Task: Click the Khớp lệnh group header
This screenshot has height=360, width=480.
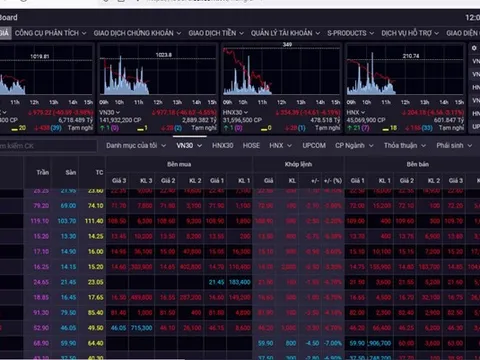Action: [x=298, y=164]
